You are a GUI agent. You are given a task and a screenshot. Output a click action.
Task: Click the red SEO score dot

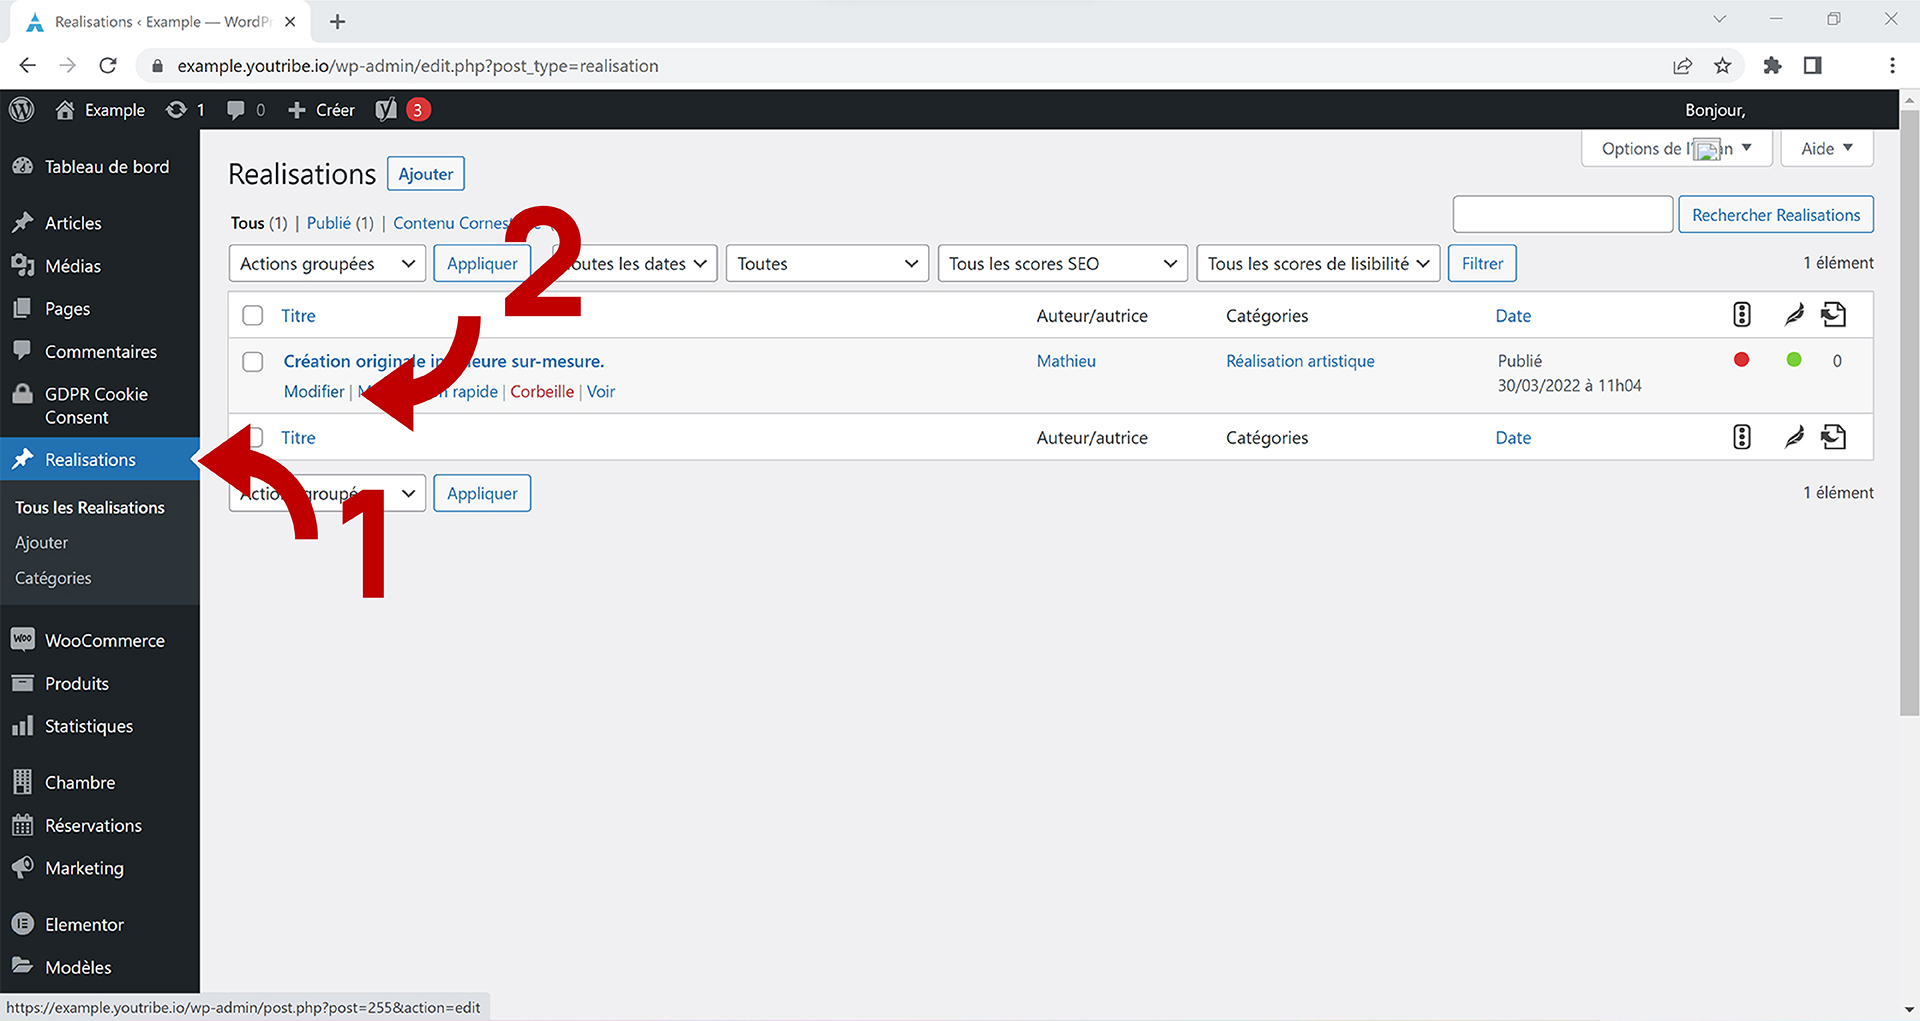(1741, 360)
